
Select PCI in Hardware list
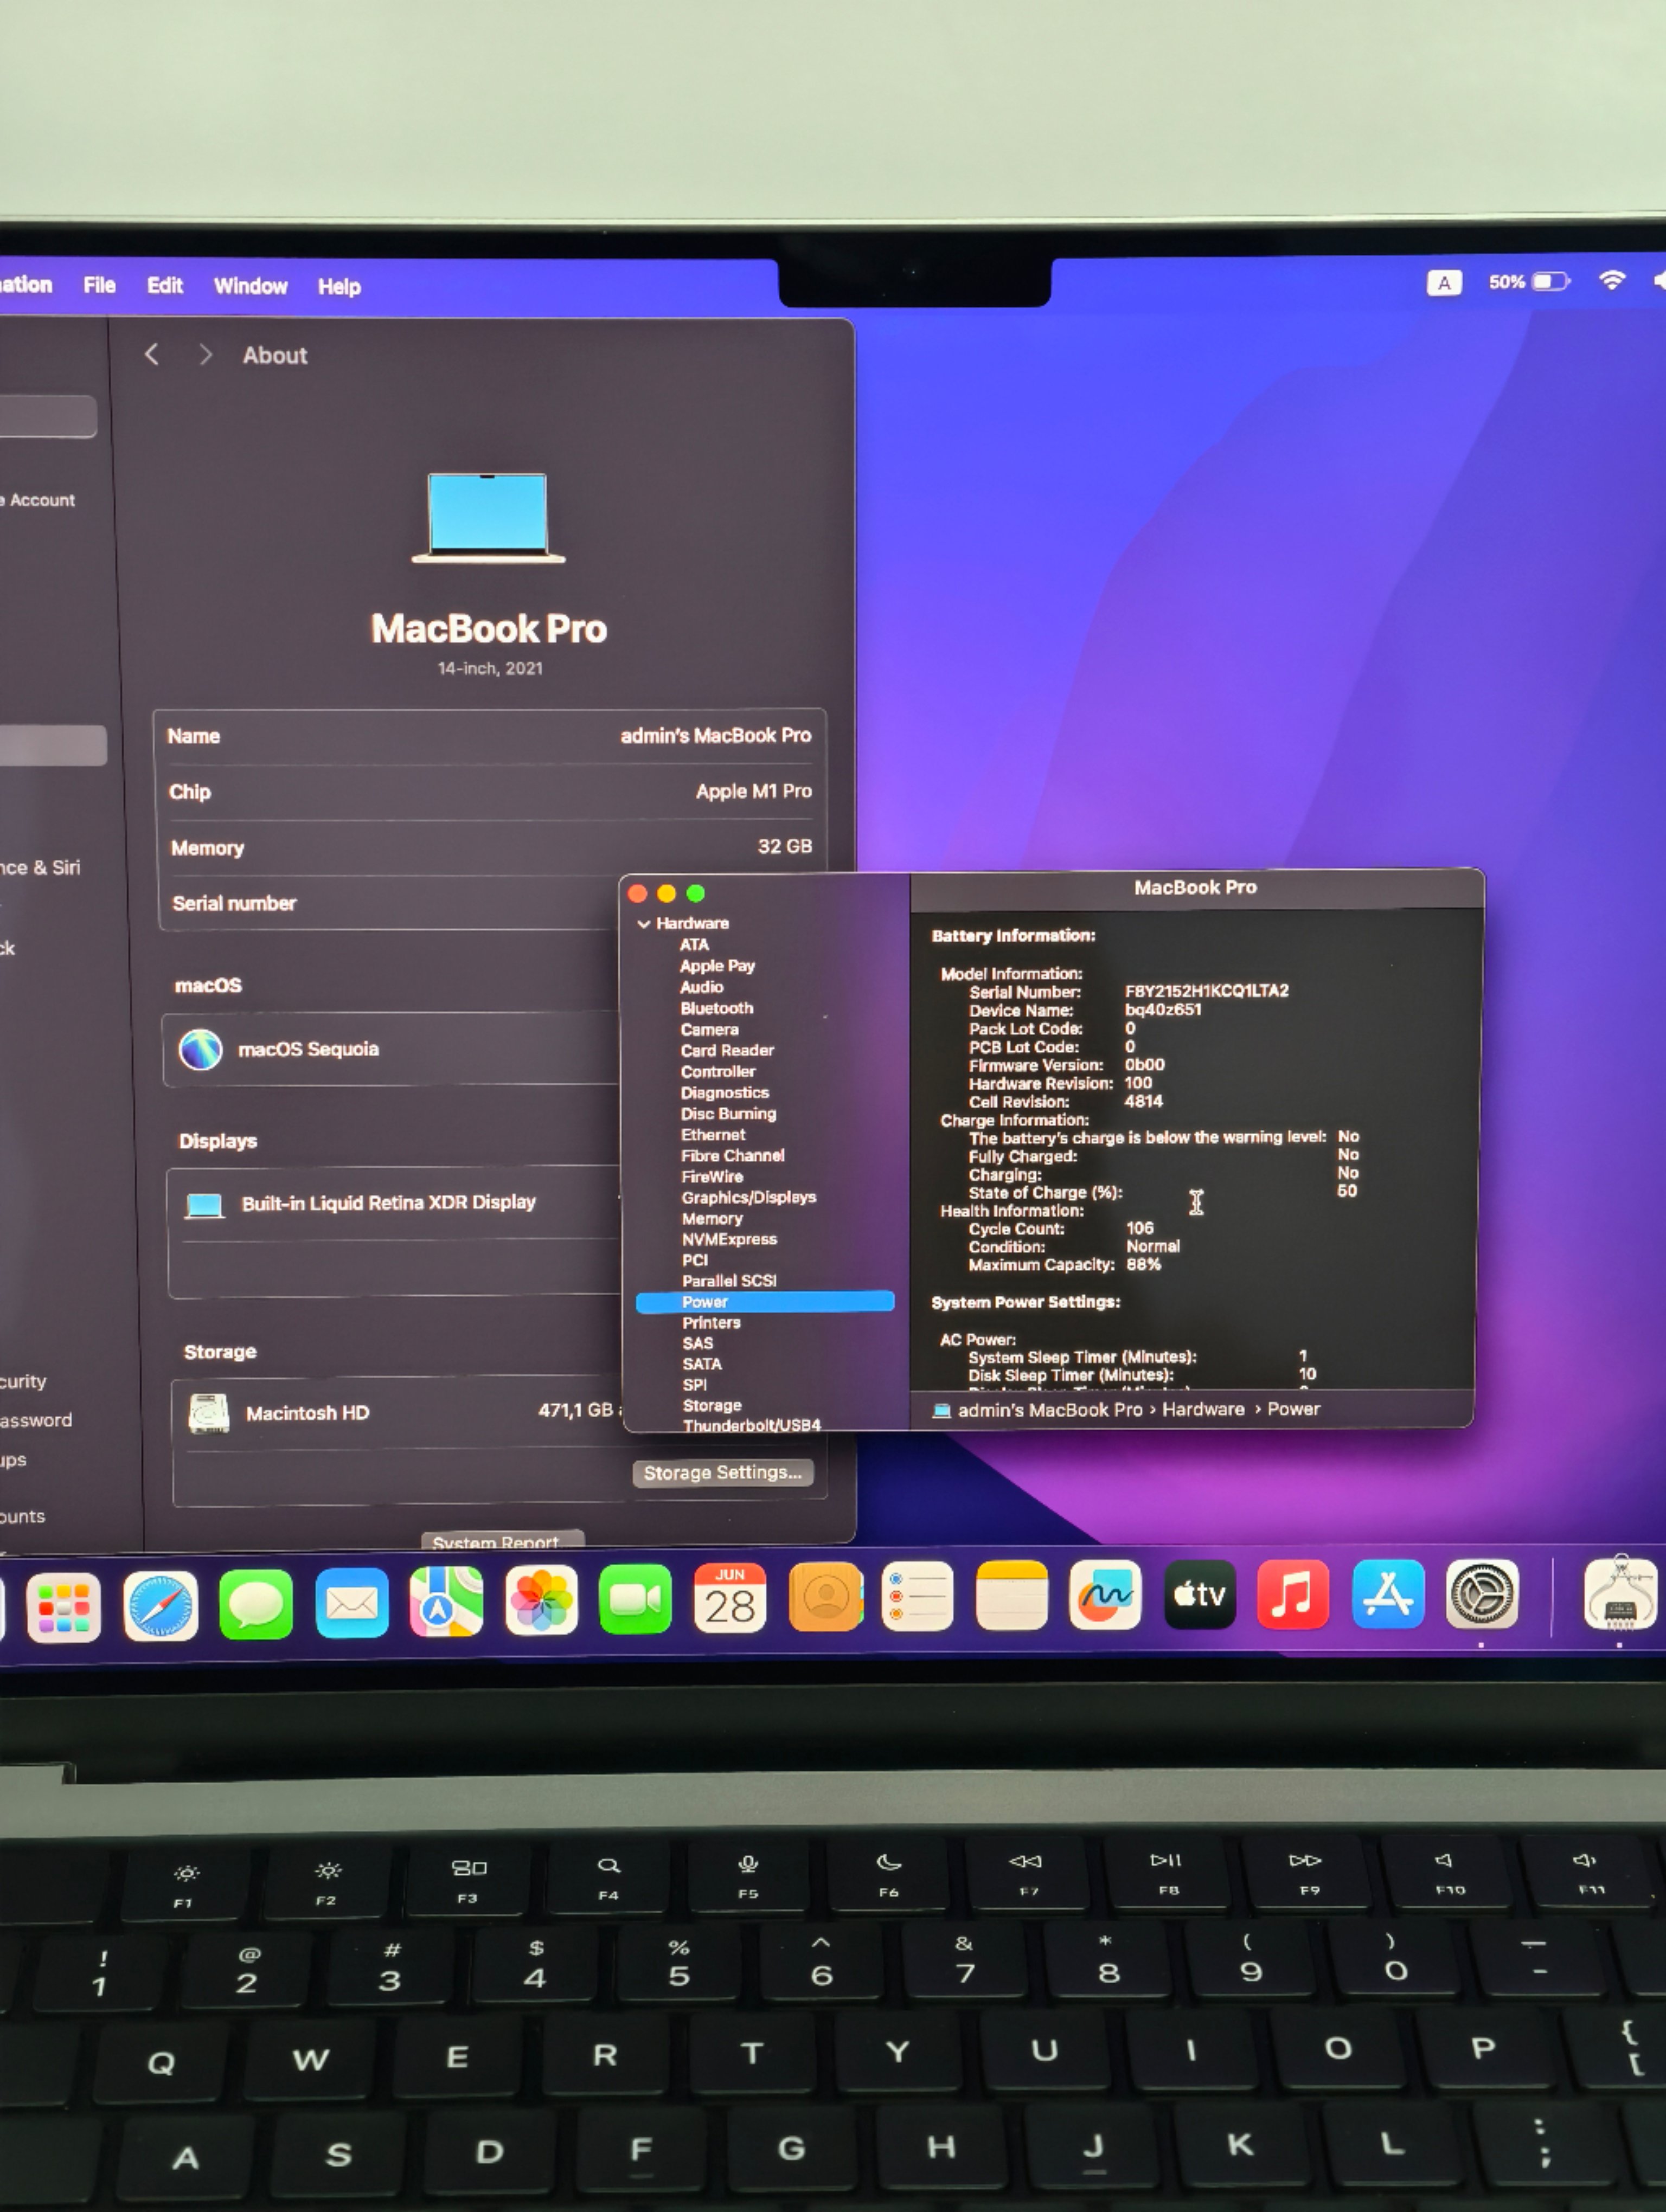pos(695,1260)
